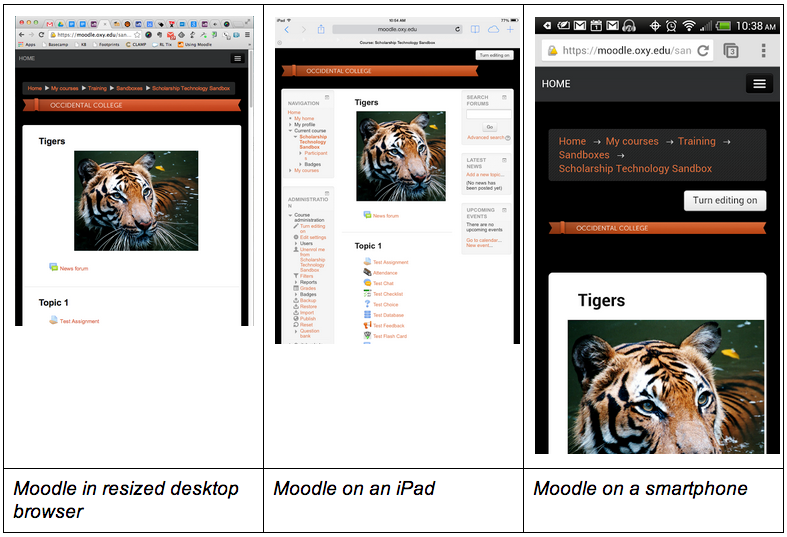Click Go to calendar link on iPad
This screenshot has height=537, width=787.
pos(483,240)
